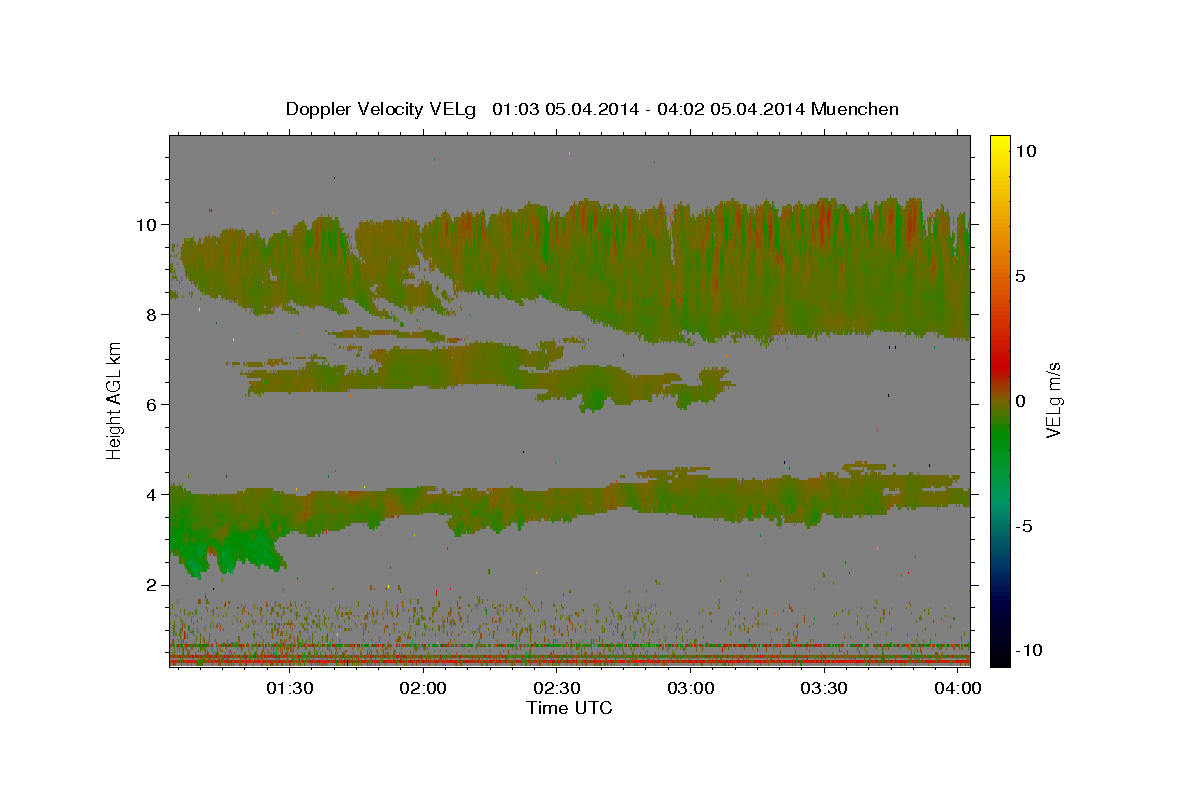The width and height of the screenshot is (1200, 800).
Task: Click the 'Muenchen' location label in title
Action: coord(855,109)
